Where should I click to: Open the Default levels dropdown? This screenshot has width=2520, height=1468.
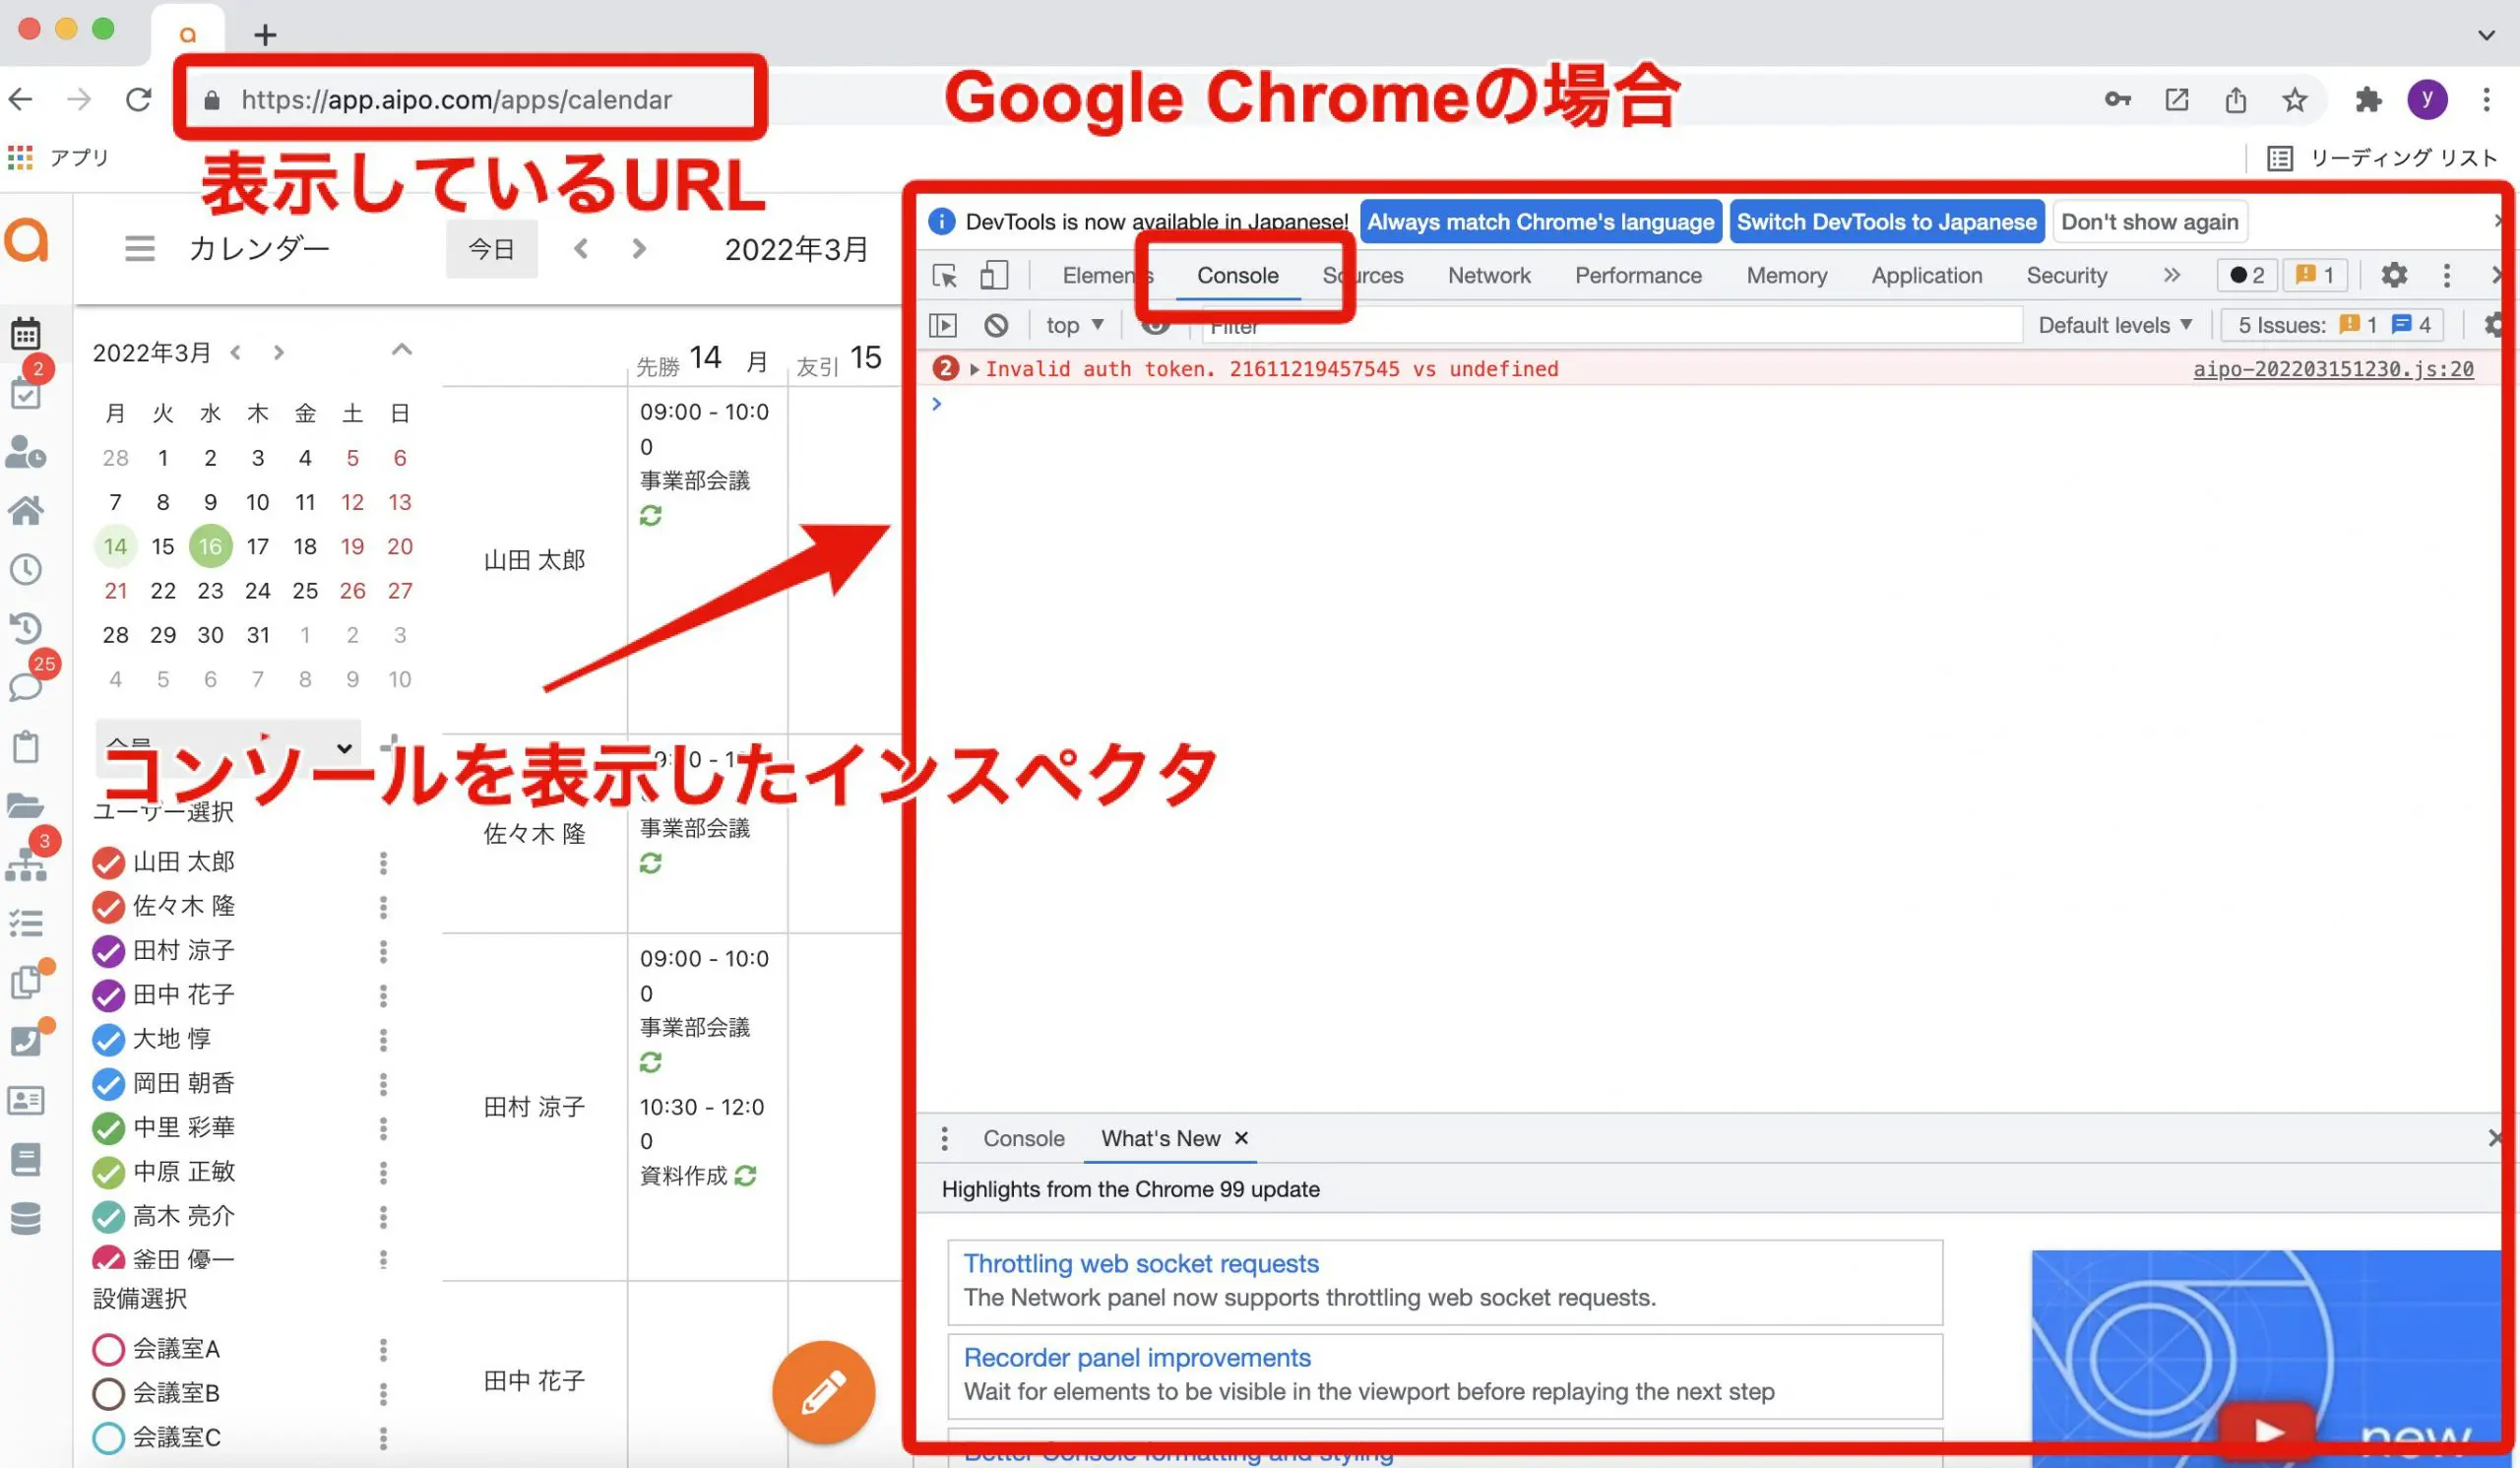pos(2115,325)
